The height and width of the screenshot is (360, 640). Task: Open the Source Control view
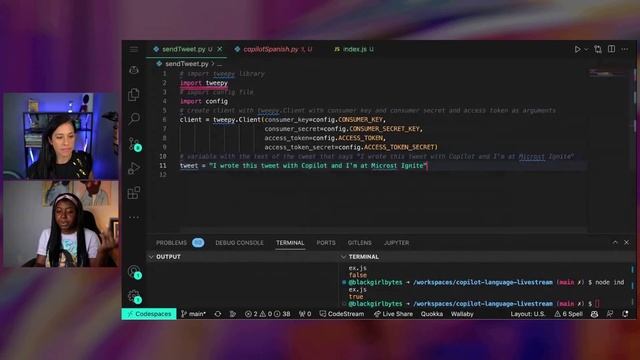tap(134, 144)
